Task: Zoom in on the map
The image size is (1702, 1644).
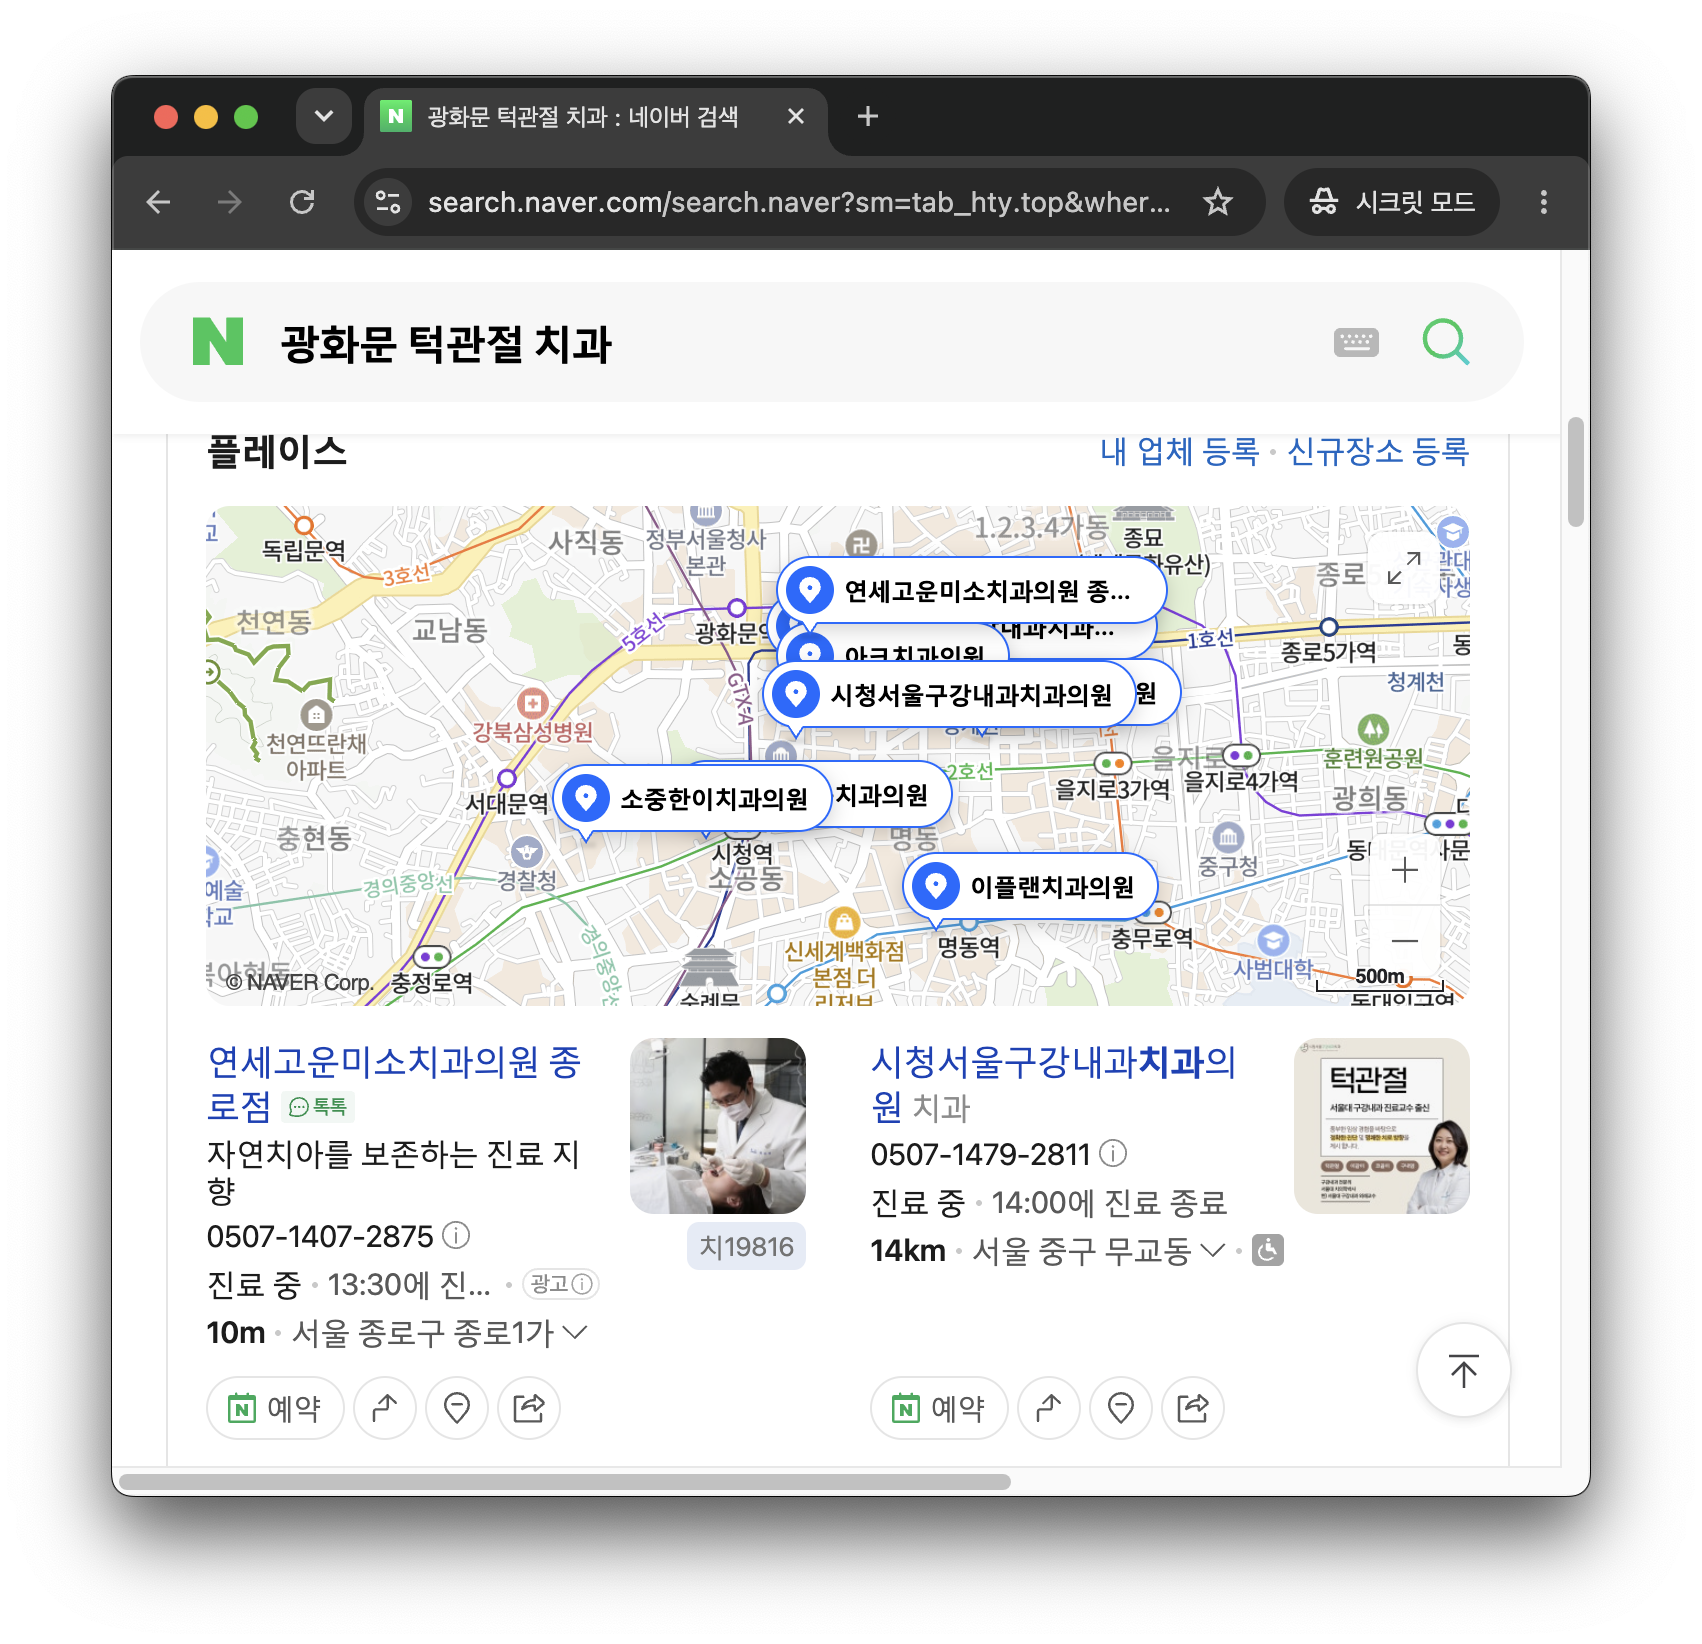Action: tap(1404, 871)
